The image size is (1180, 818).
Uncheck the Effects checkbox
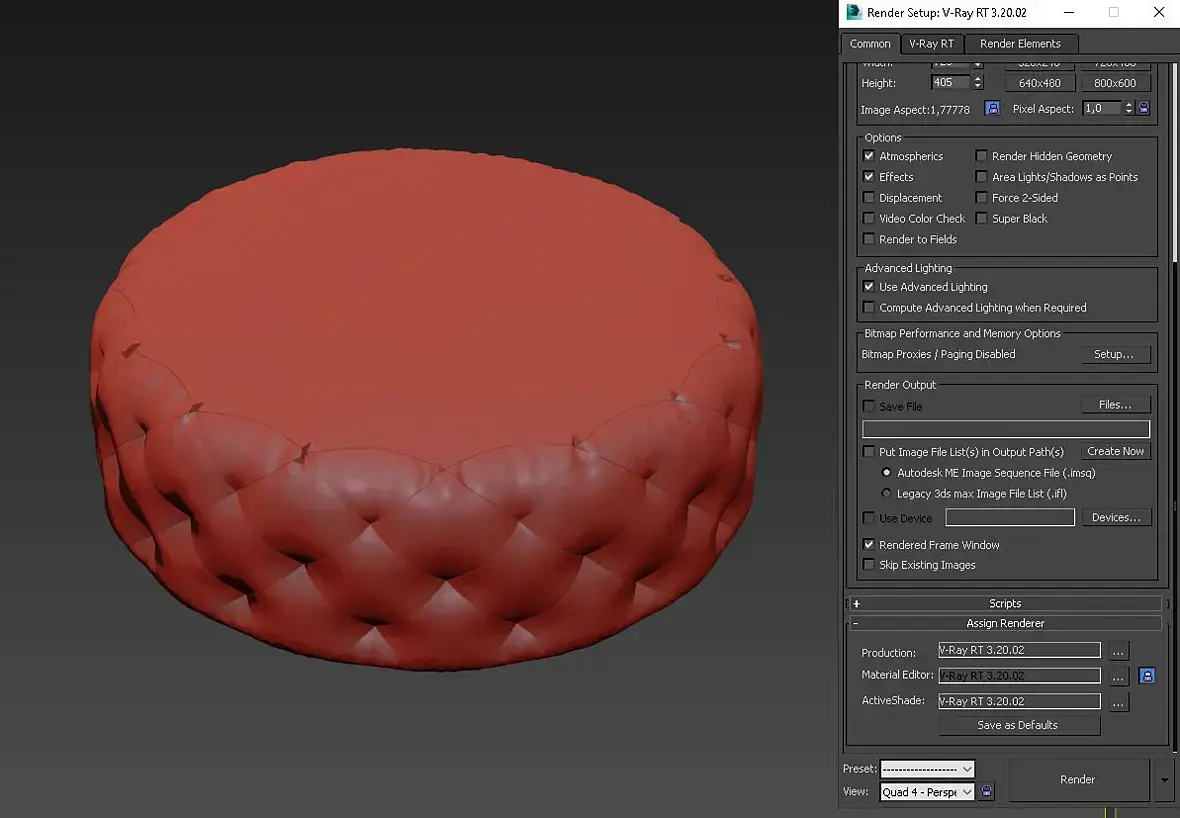[x=868, y=177]
